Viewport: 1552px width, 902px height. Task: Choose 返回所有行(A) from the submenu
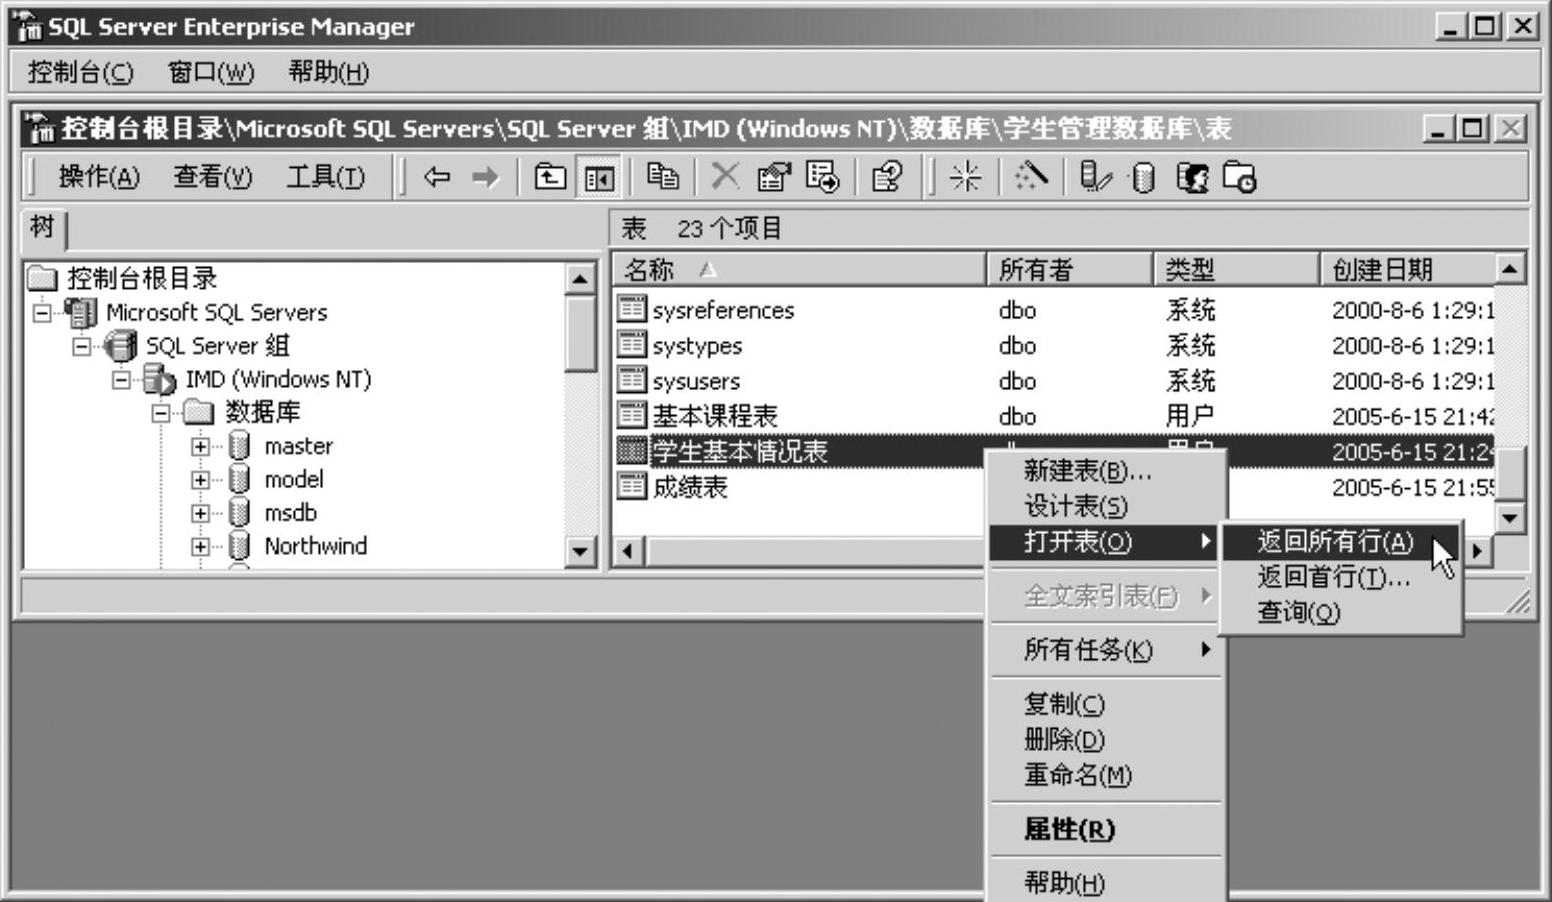1341,542
